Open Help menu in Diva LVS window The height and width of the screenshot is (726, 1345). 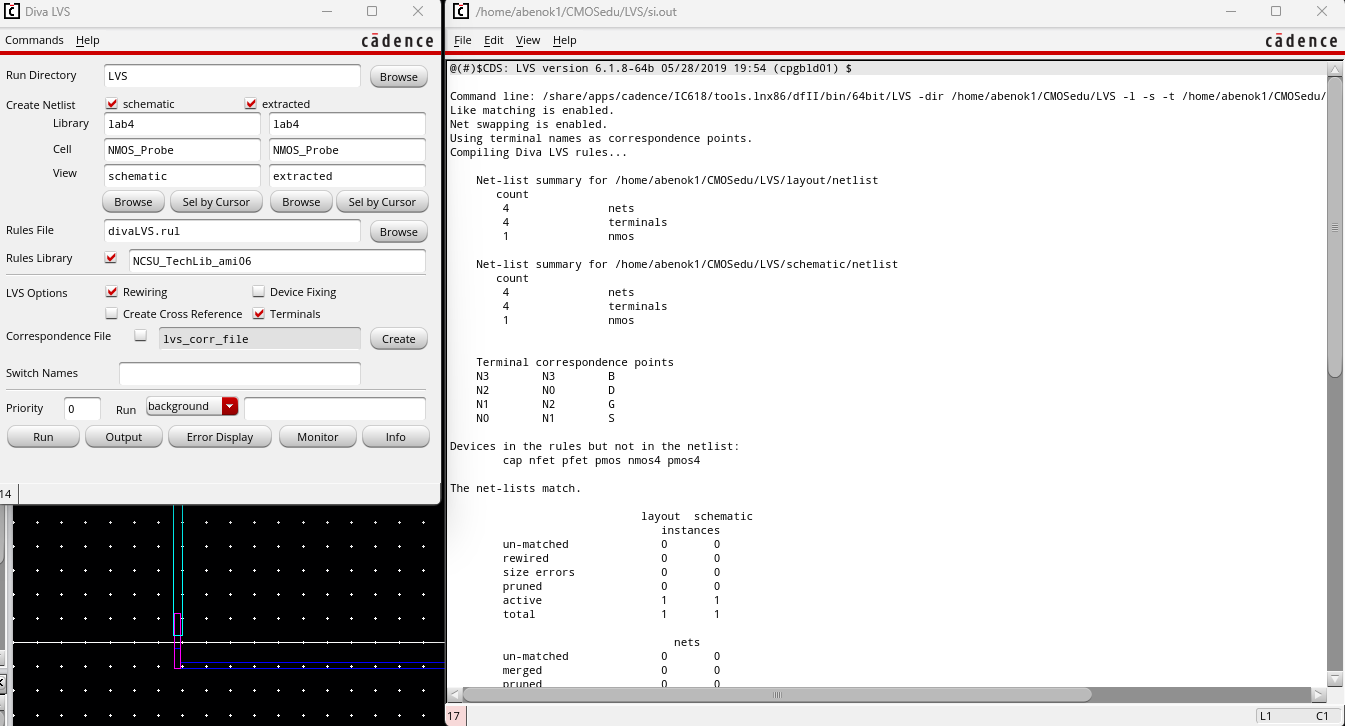click(88, 40)
